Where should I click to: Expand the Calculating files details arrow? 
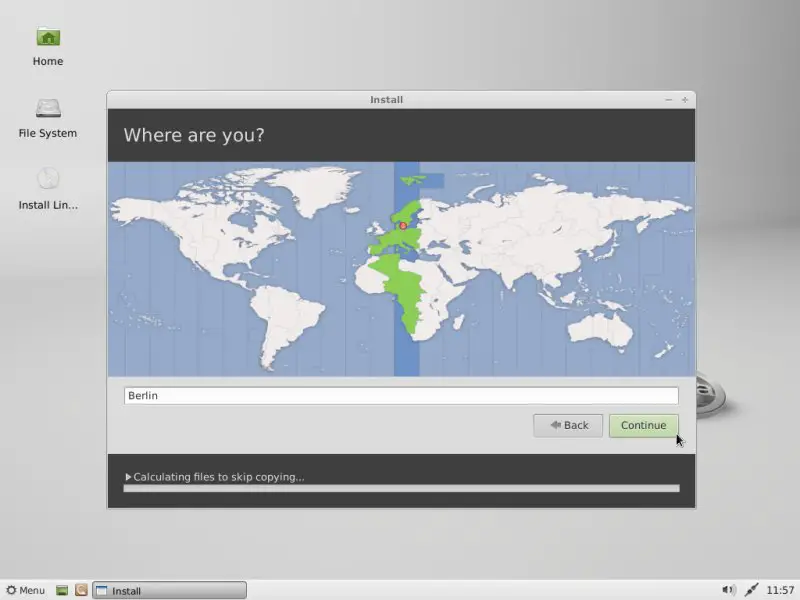pyautogui.click(x=128, y=477)
